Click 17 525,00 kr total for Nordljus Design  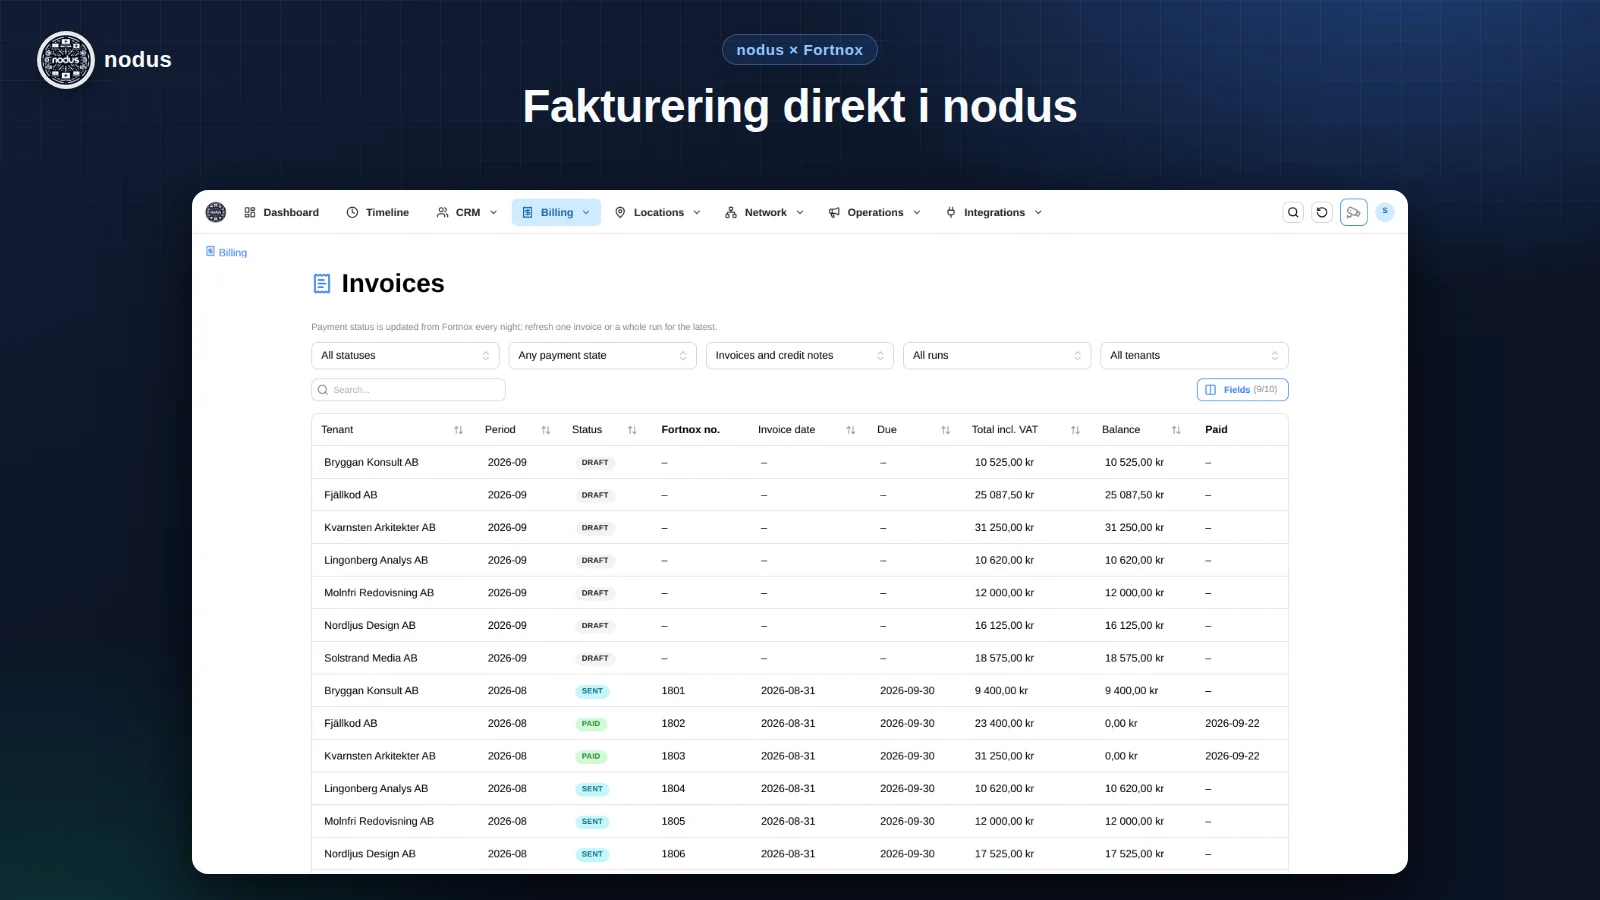tap(1004, 854)
